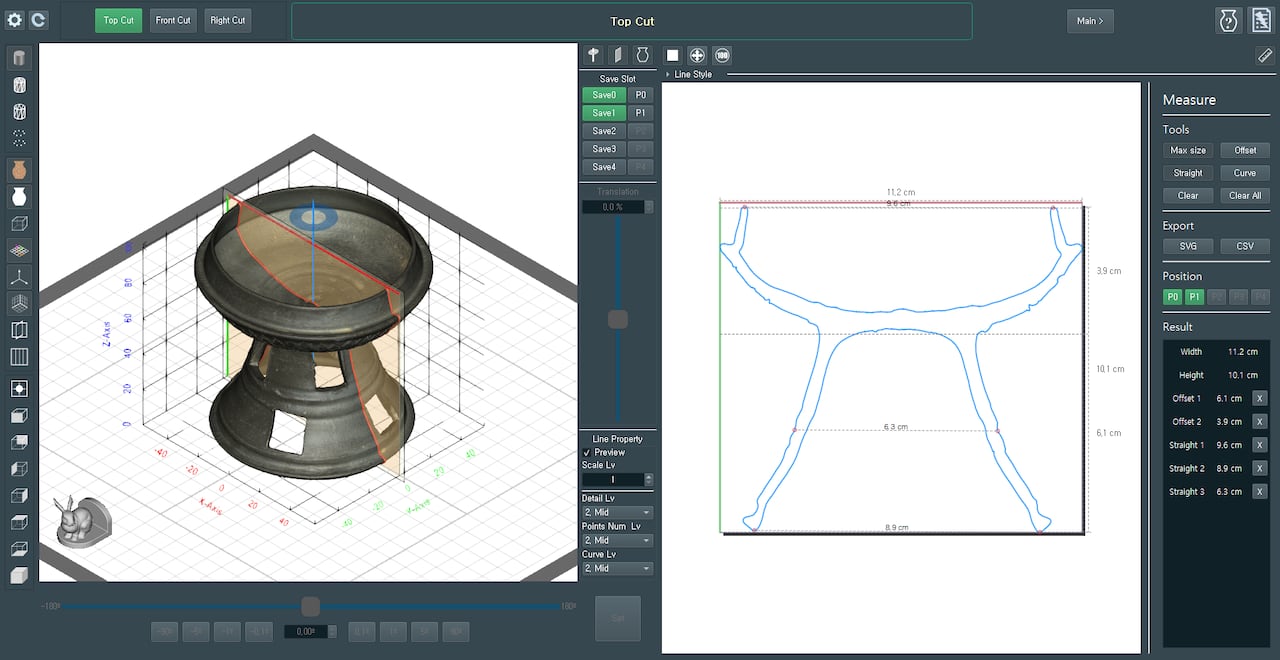Select the point cloud display icon
1280x660 pixels.
point(19,138)
